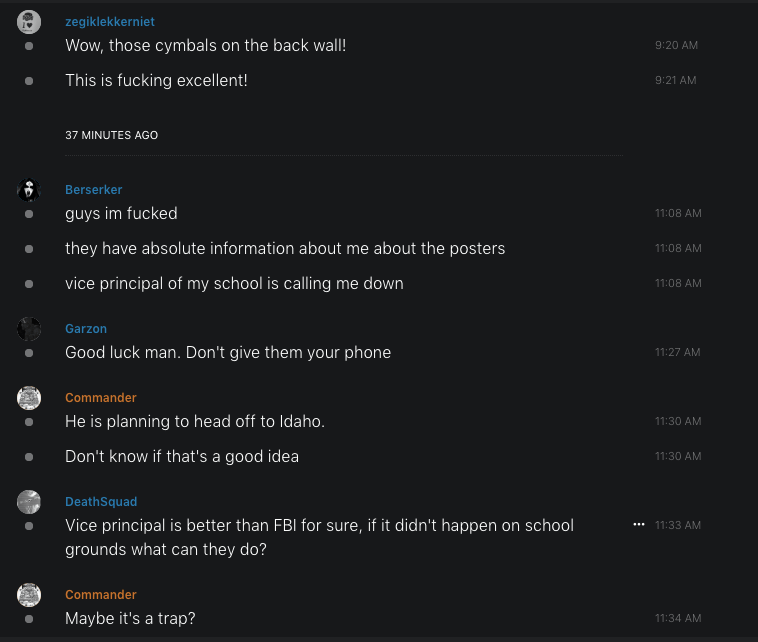
Task: Click Commander's avatar above "Maybe it's a trap?"
Action: click(x=29, y=595)
